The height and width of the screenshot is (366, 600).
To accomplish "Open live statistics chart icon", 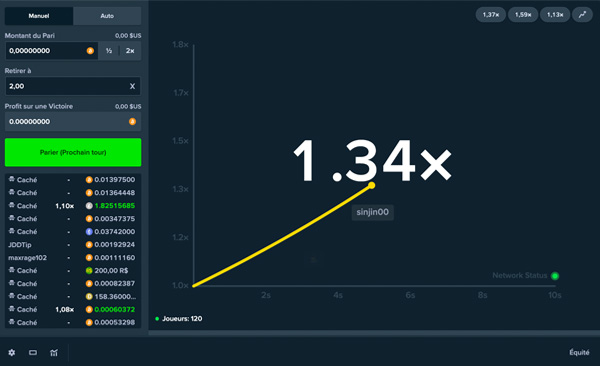I will pos(54,353).
